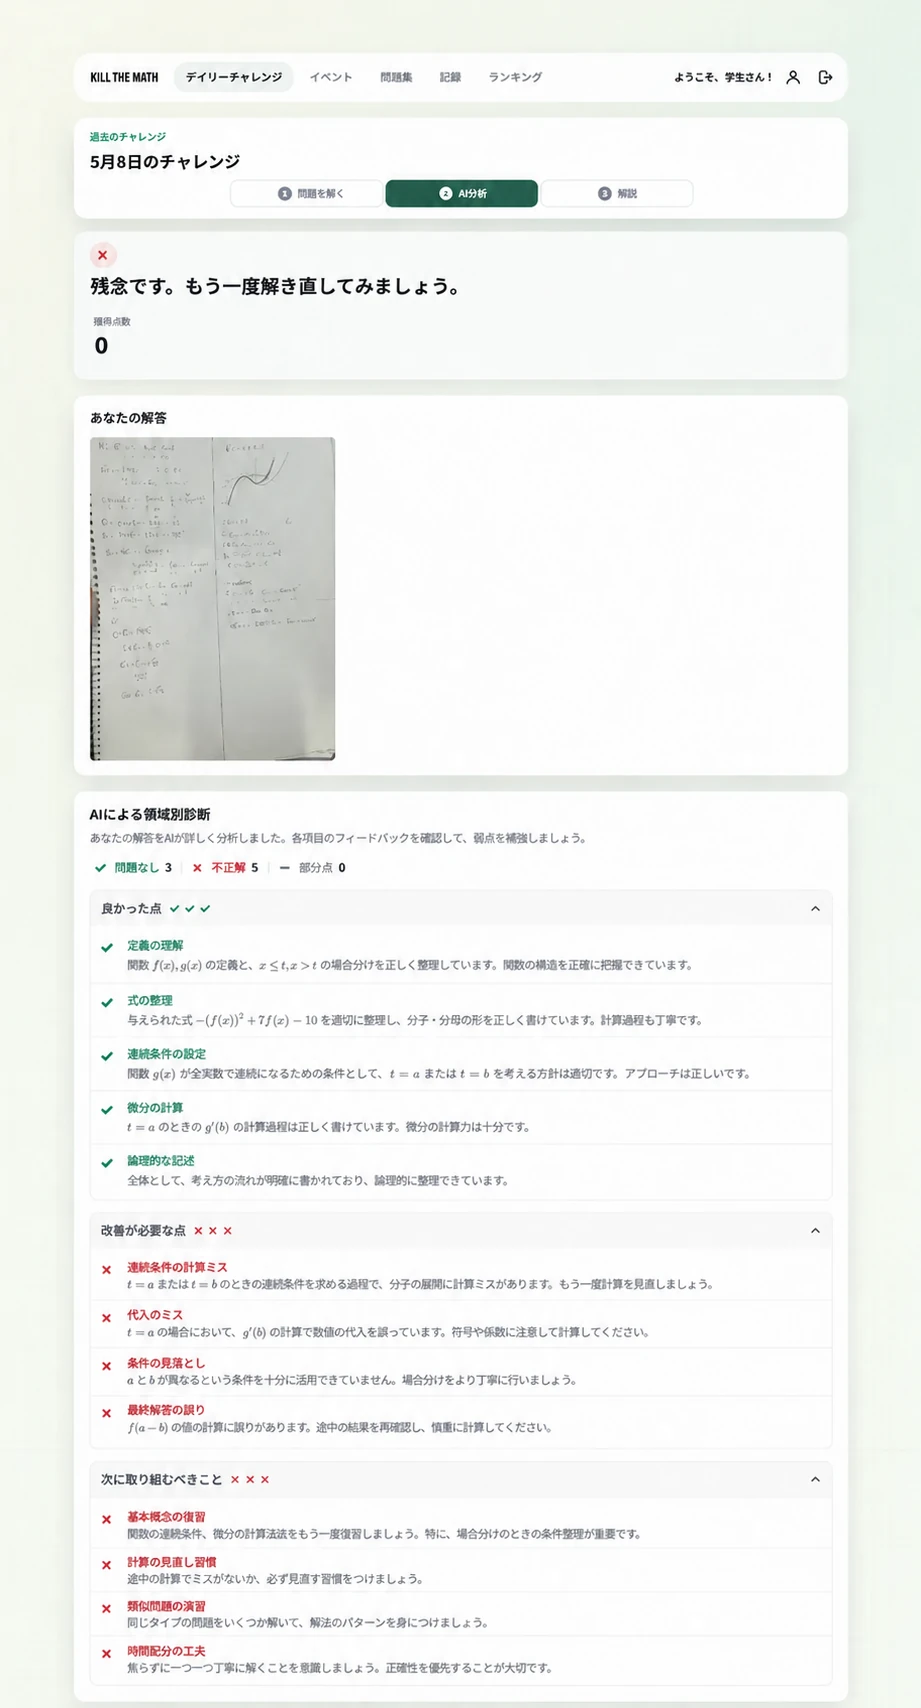
Task: Click the user profile icon
Action: click(793, 77)
